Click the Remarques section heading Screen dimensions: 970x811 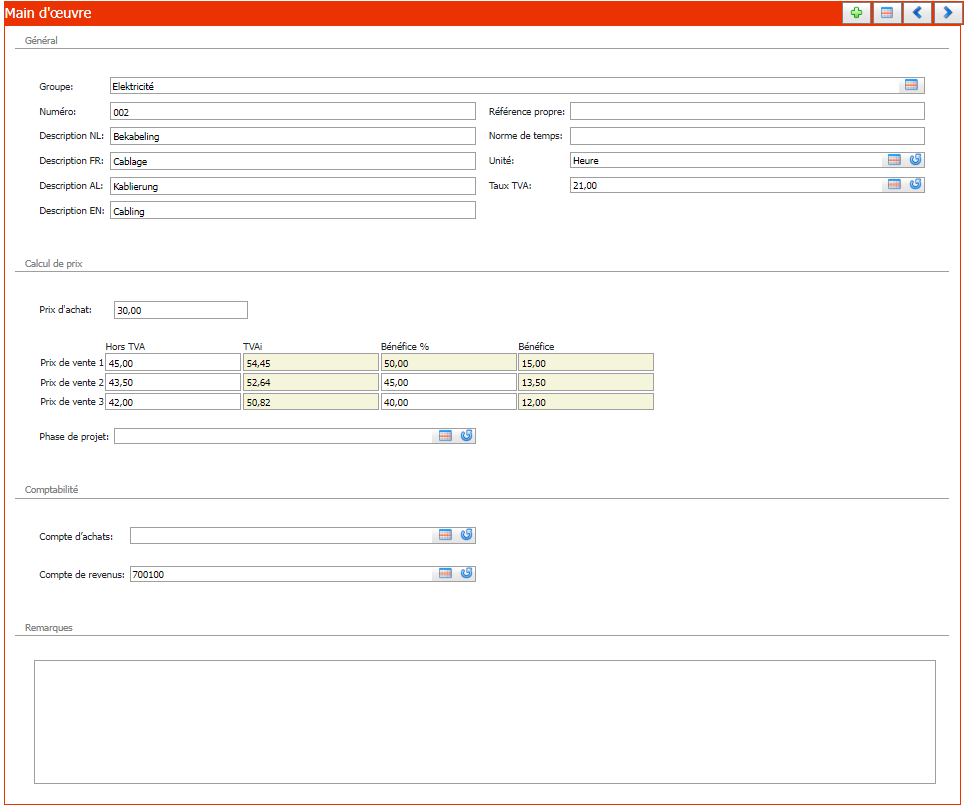48,627
